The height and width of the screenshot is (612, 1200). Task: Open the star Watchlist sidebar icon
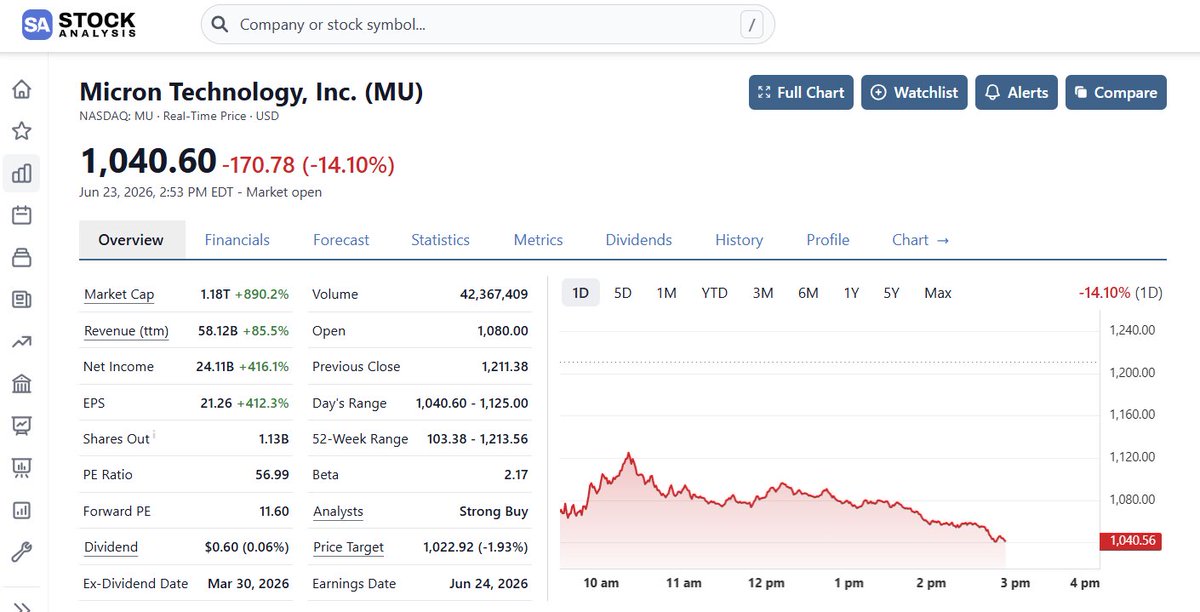tap(21, 131)
